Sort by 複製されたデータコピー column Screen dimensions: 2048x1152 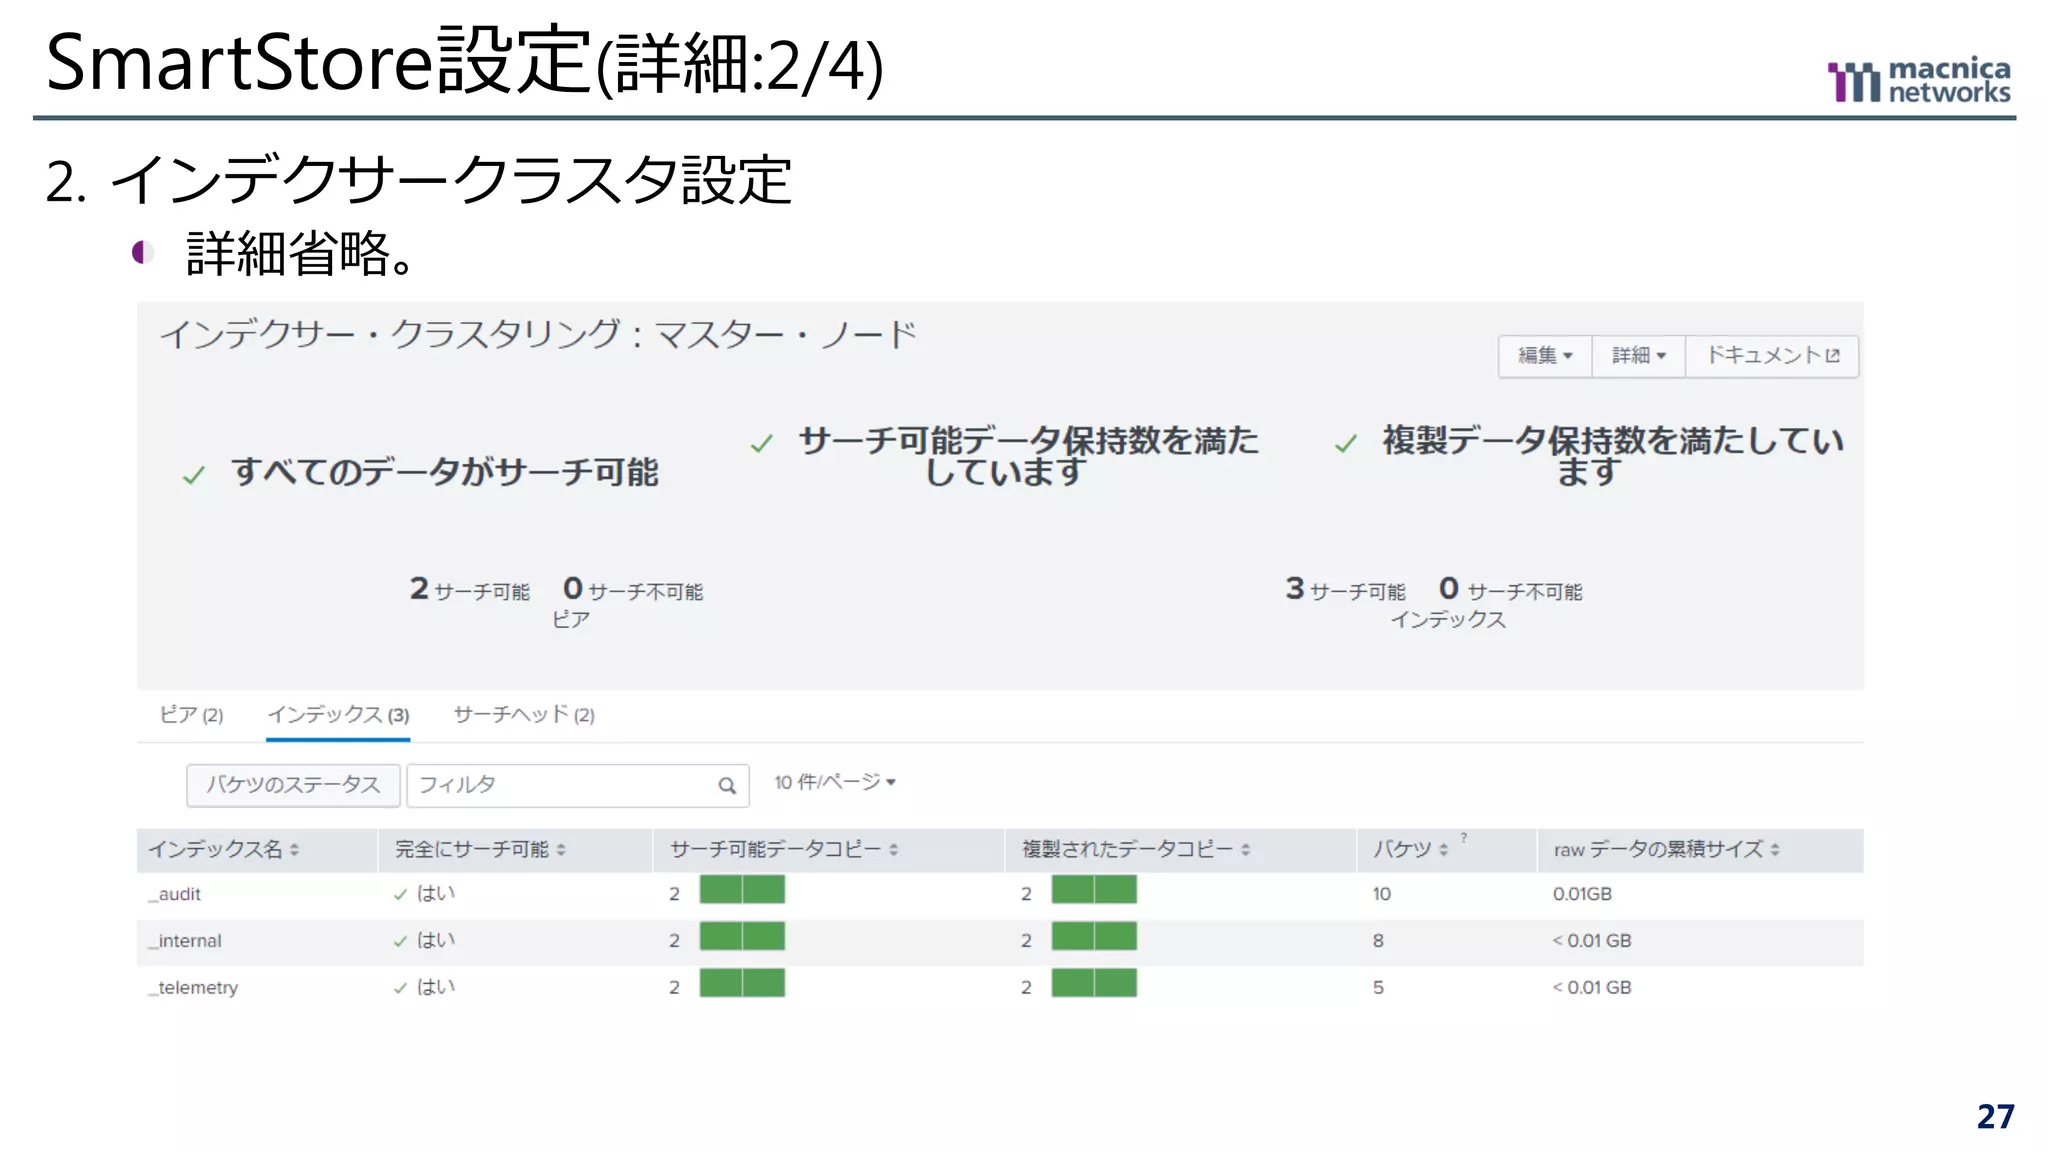1136,850
